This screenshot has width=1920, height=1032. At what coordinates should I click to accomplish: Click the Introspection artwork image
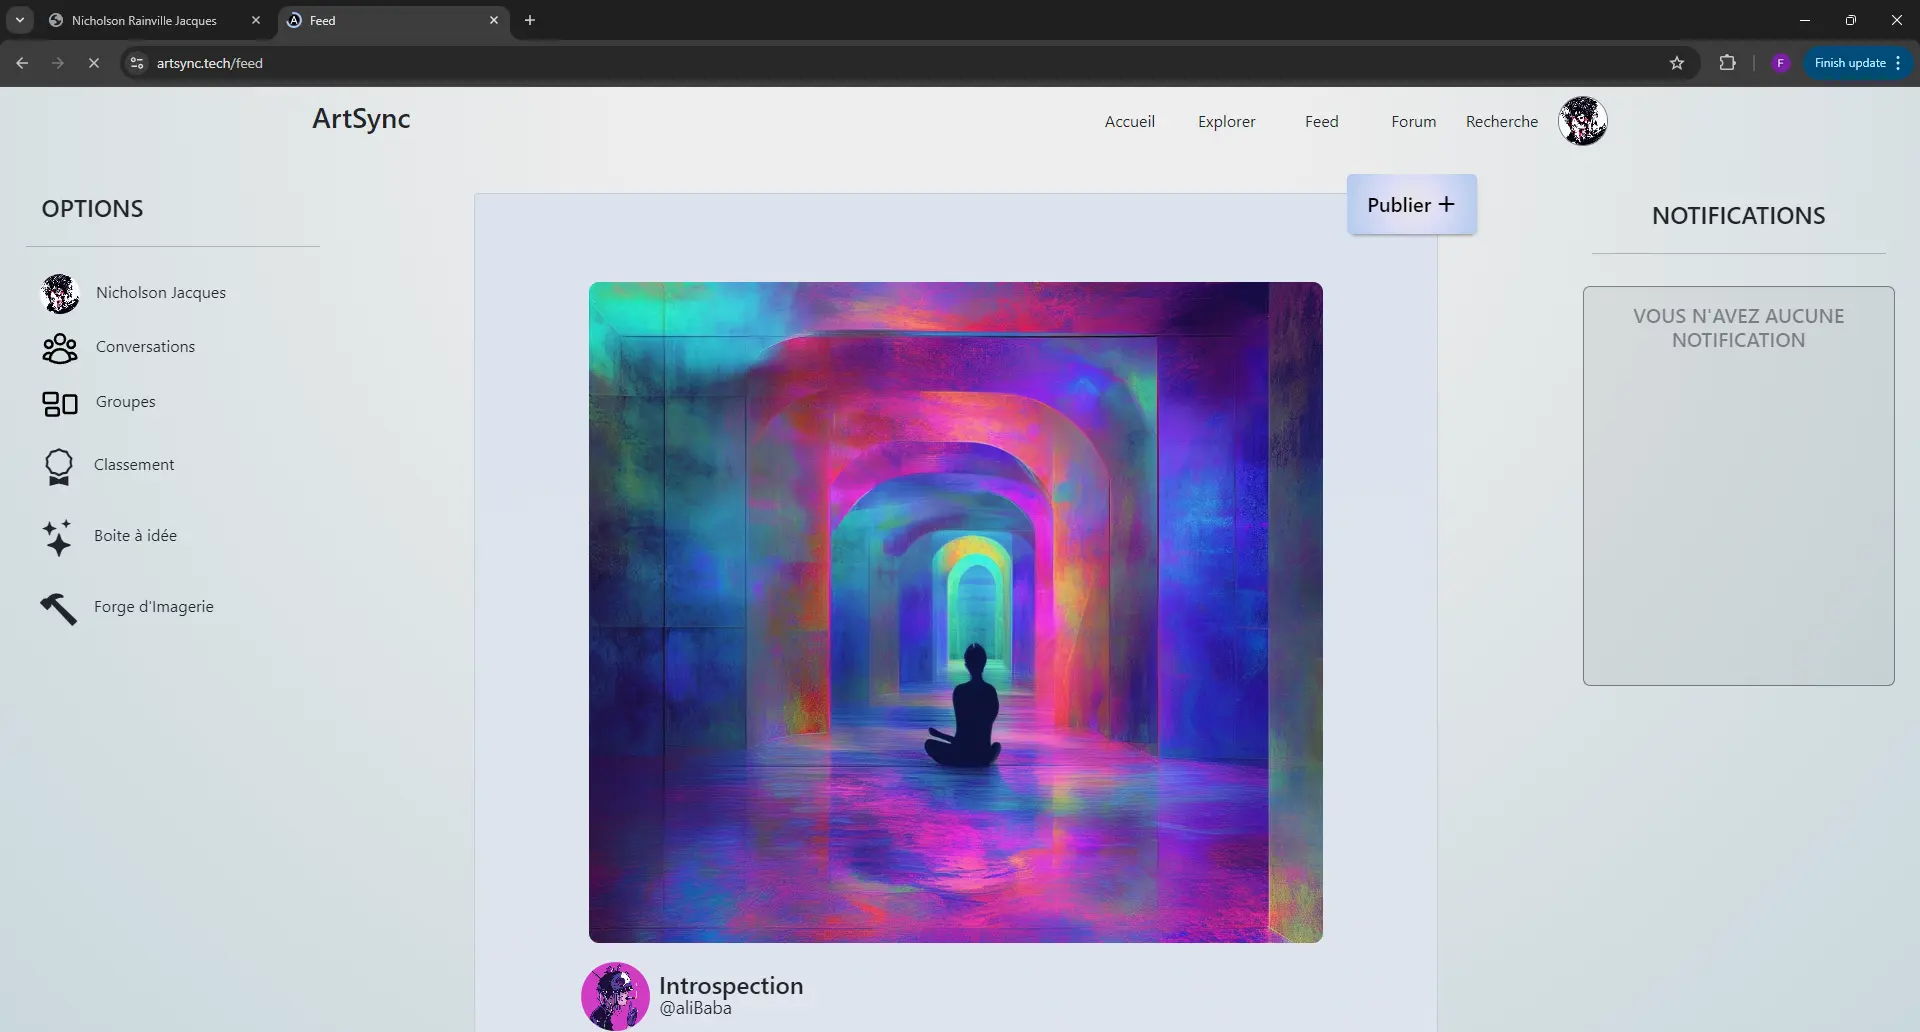[955, 612]
